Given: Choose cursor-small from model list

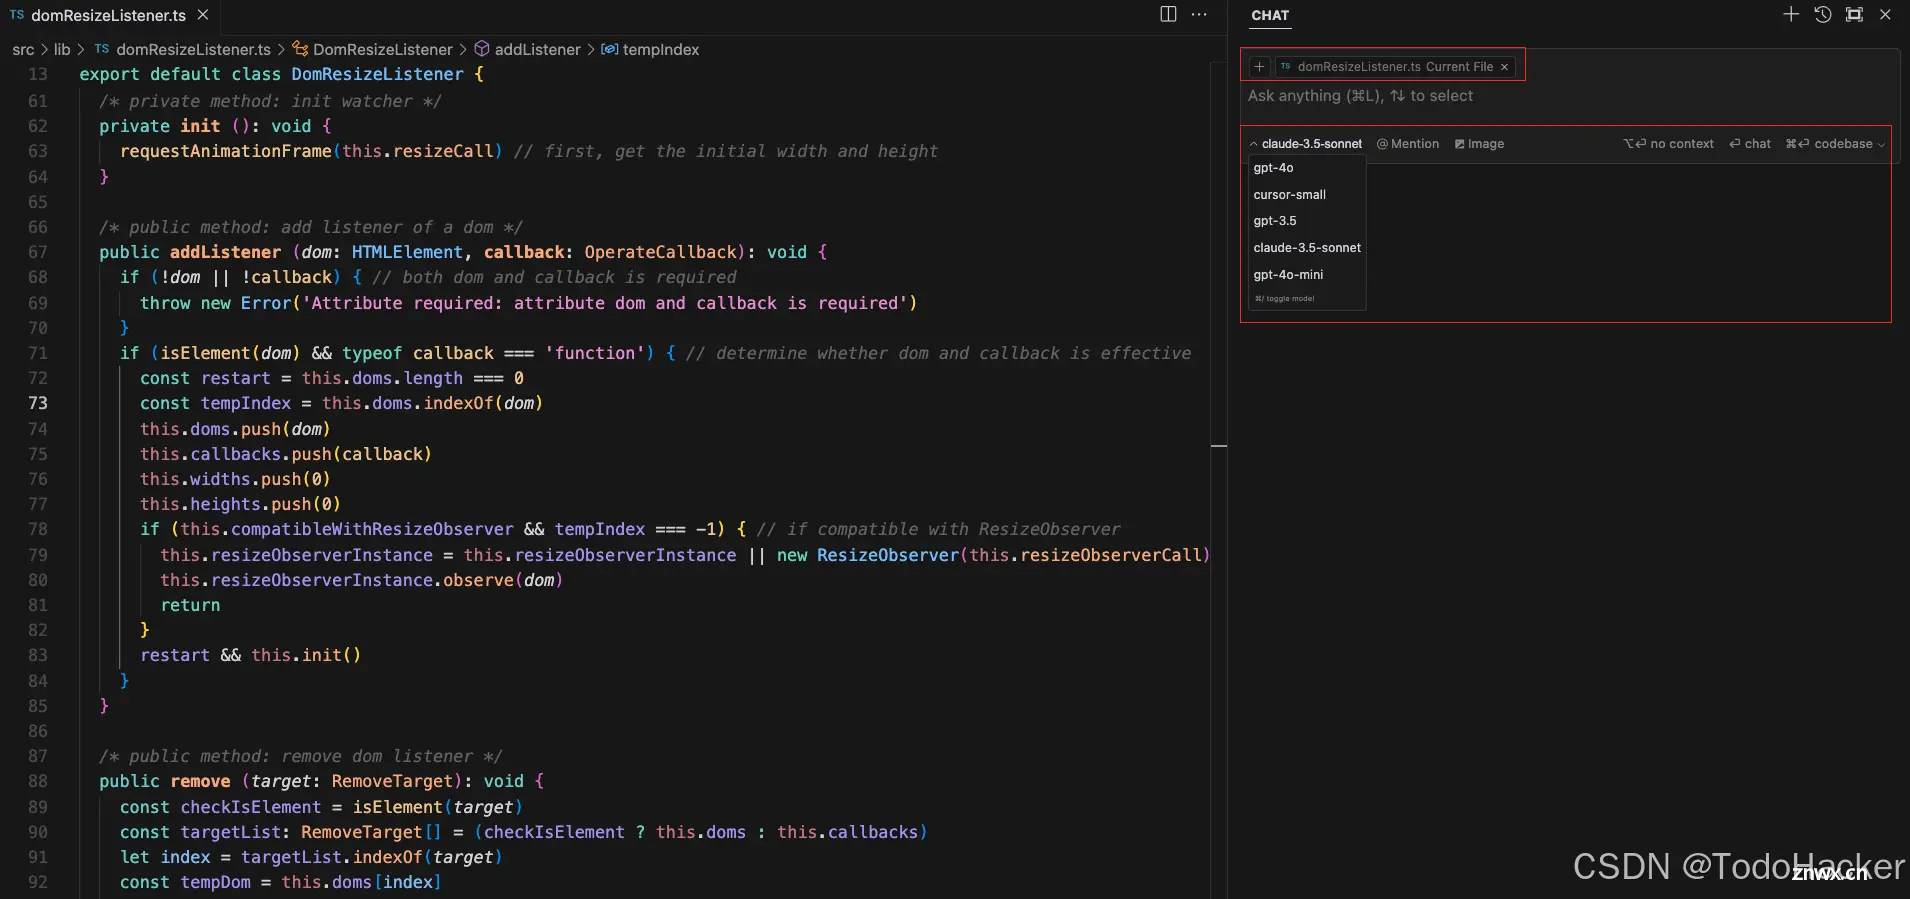Looking at the screenshot, I should click(1289, 195).
